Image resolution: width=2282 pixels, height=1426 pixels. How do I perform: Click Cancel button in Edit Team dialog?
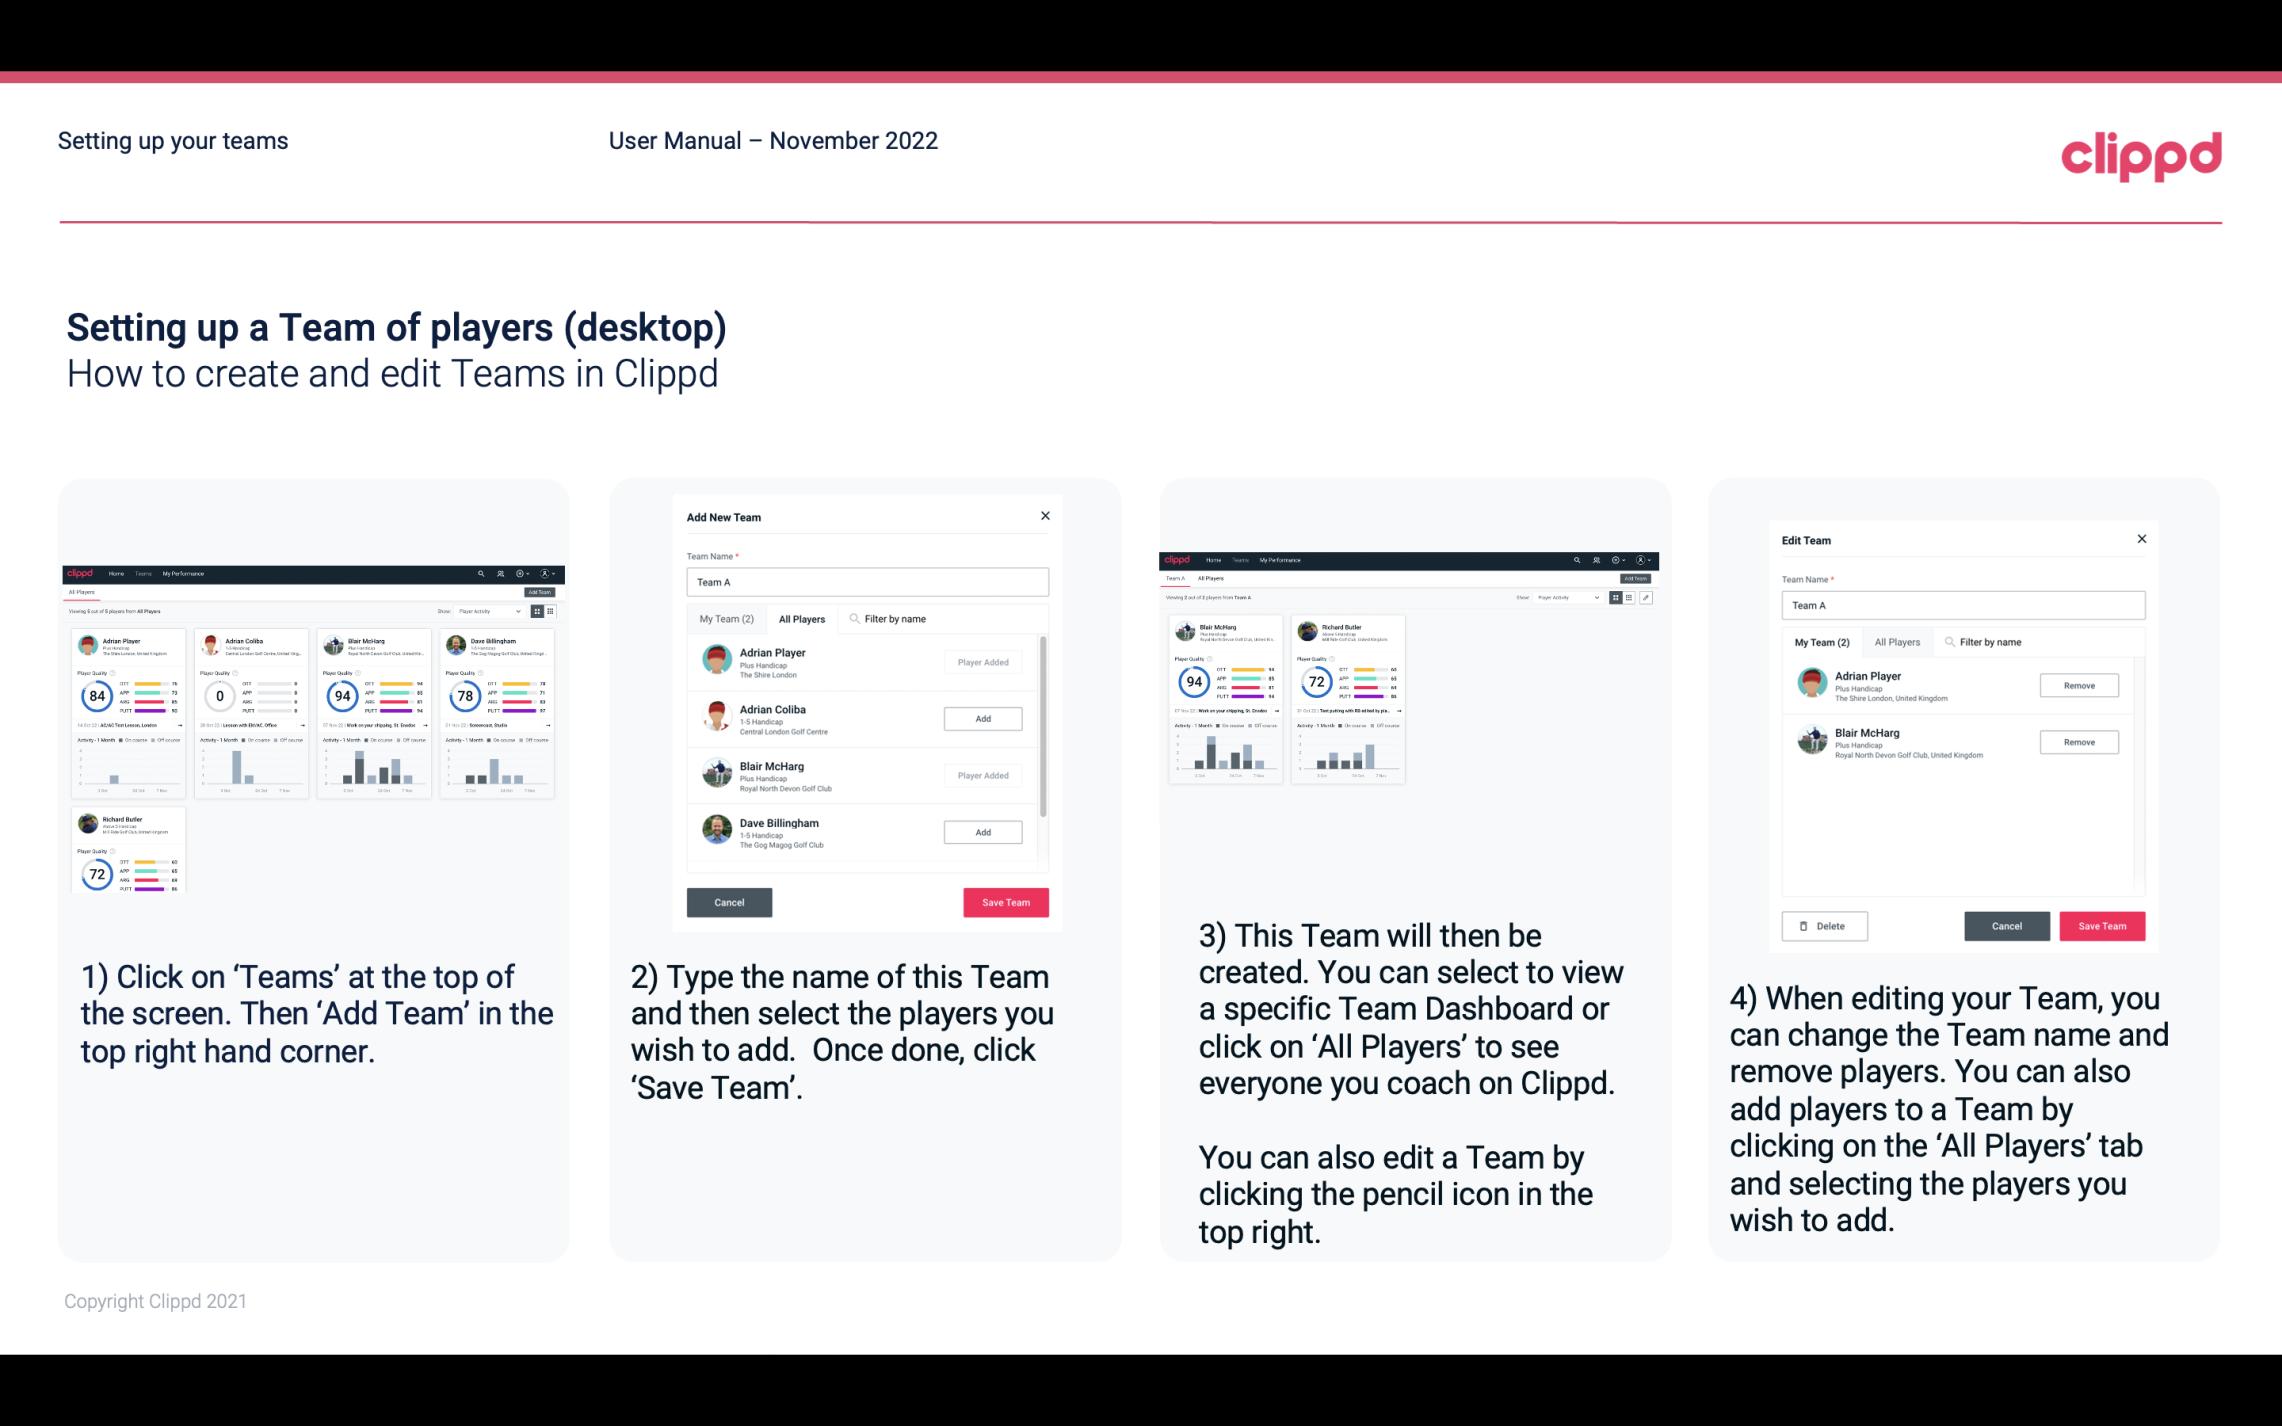[x=2008, y=925]
